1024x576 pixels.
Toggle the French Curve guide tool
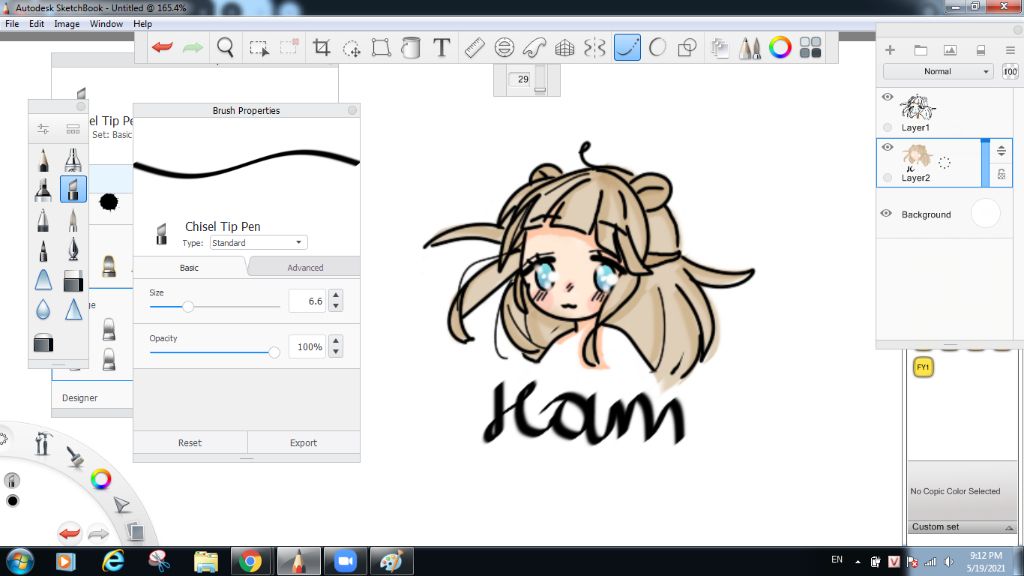[534, 48]
